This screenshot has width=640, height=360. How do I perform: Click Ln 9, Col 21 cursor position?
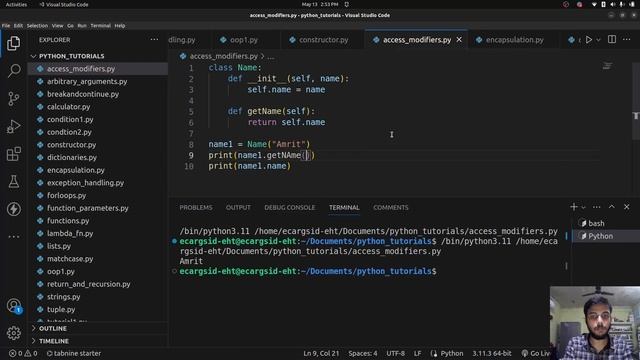click(321, 353)
